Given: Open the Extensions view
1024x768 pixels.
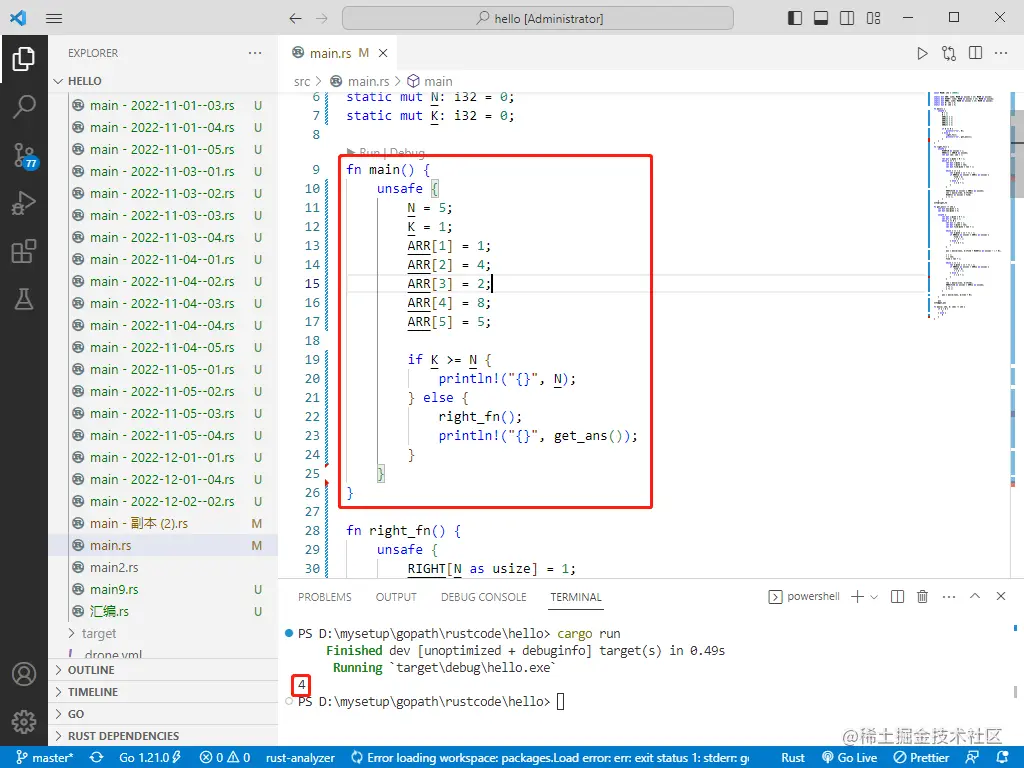Looking at the screenshot, I should [x=24, y=251].
